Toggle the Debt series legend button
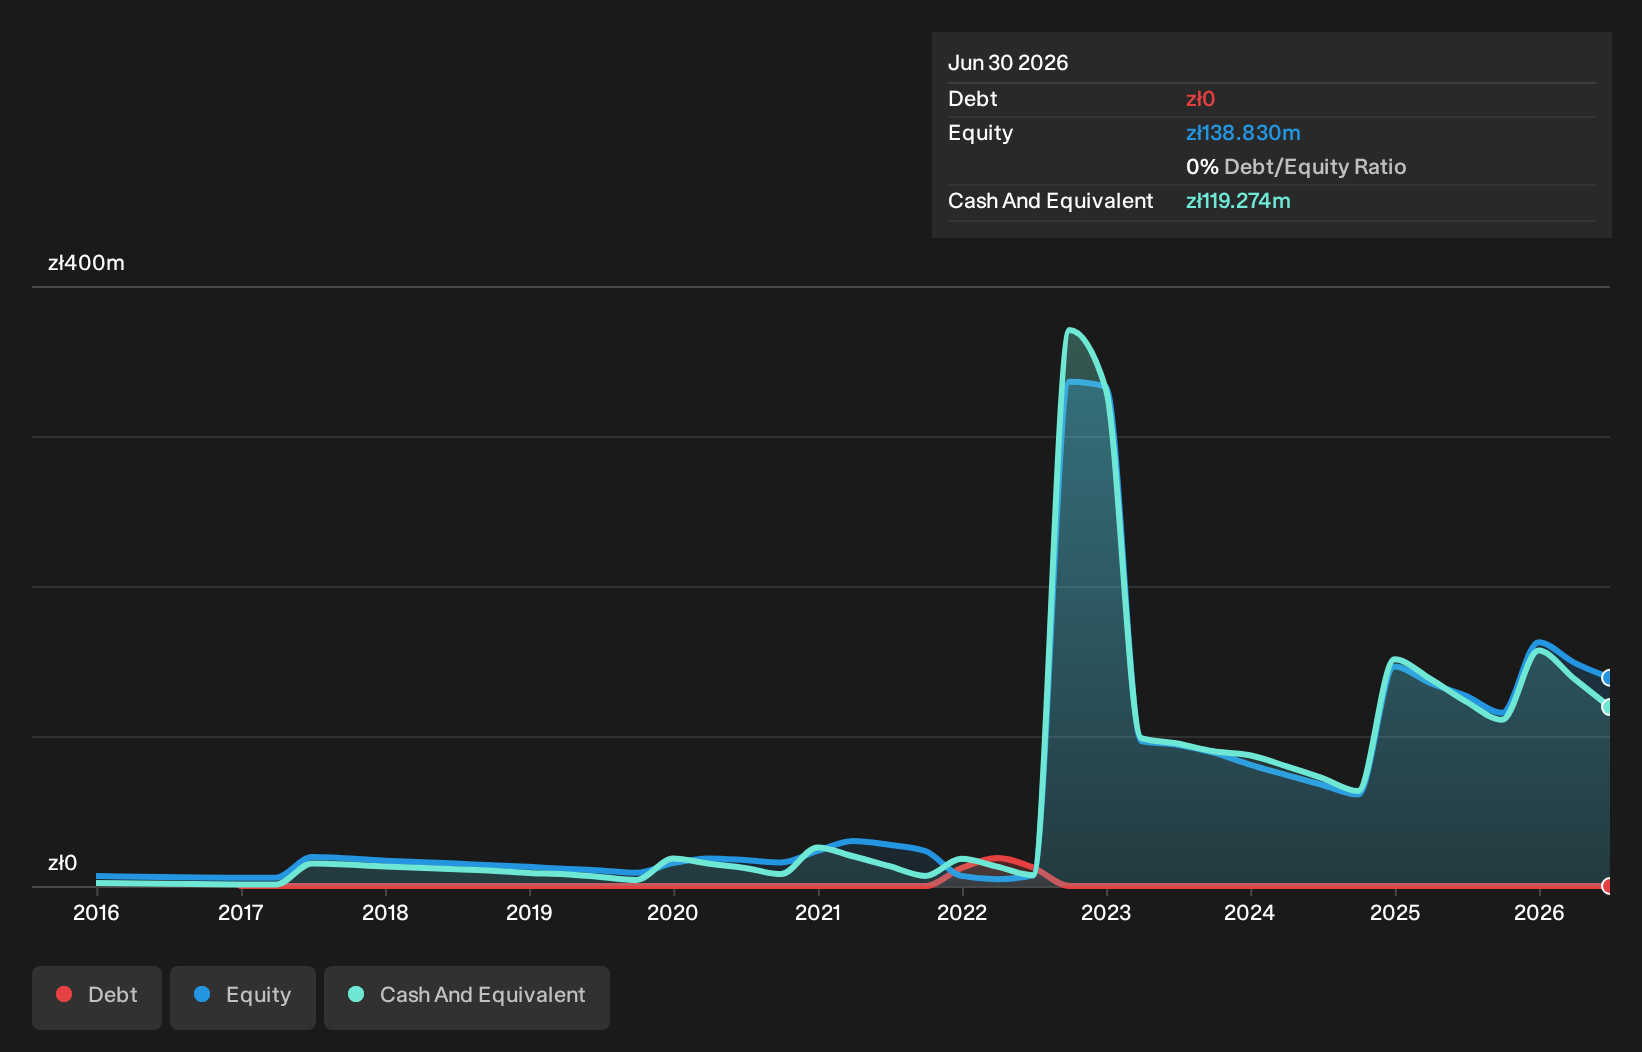Viewport: 1642px width, 1052px height. (x=97, y=997)
